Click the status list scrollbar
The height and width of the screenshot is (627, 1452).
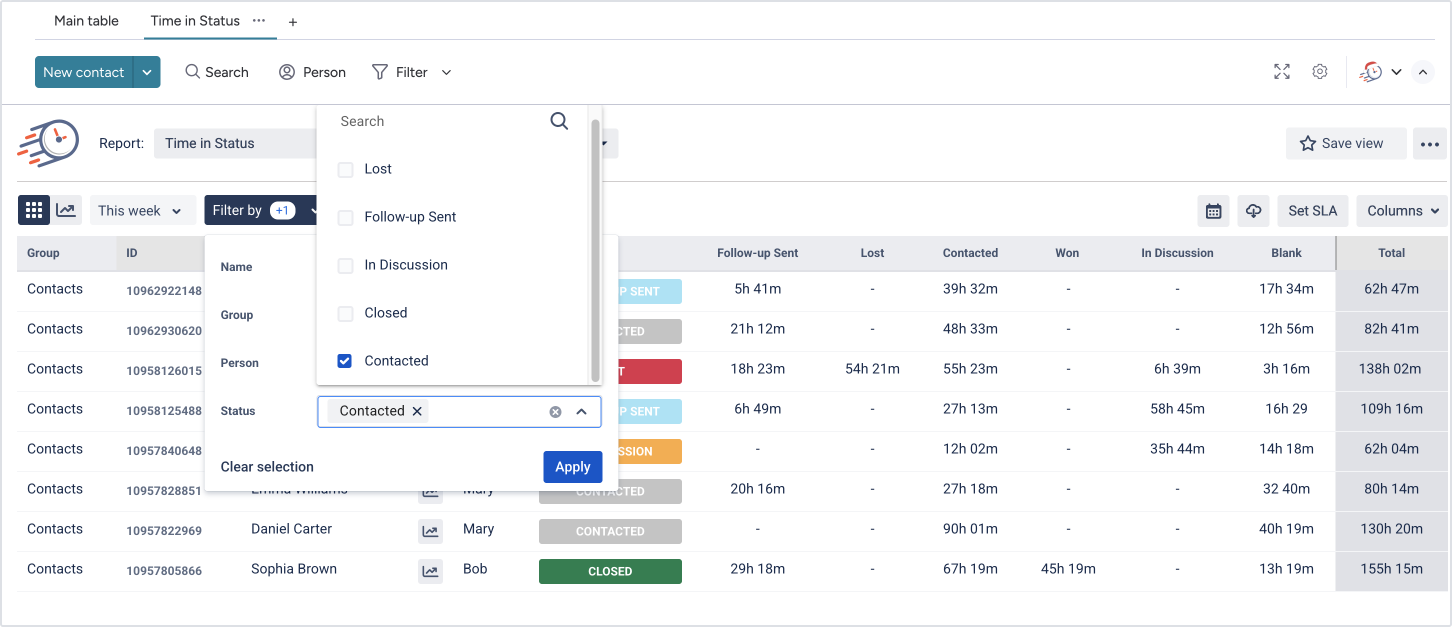pos(596,250)
